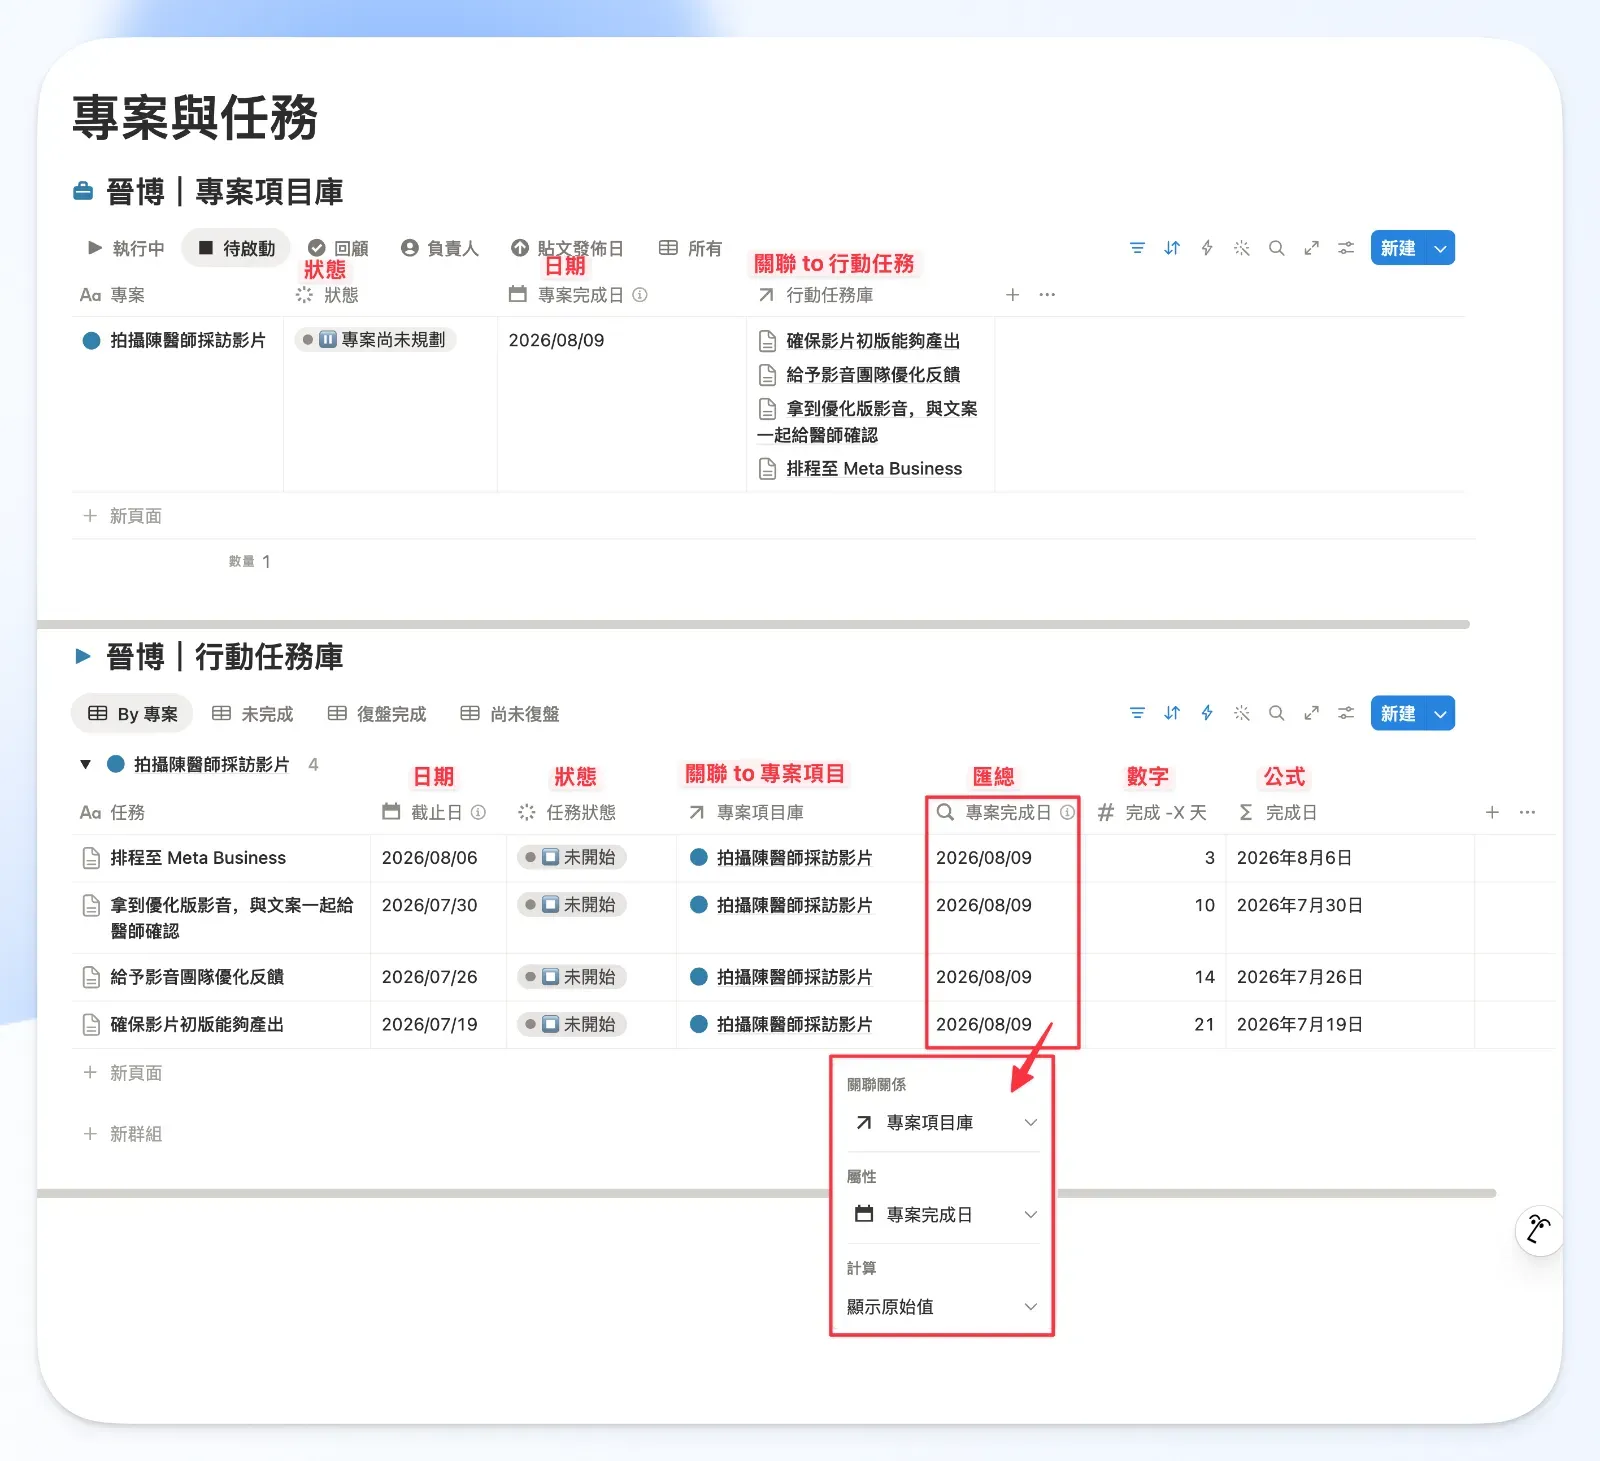Select By 專案 view tab
The height and width of the screenshot is (1461, 1600).
132,714
